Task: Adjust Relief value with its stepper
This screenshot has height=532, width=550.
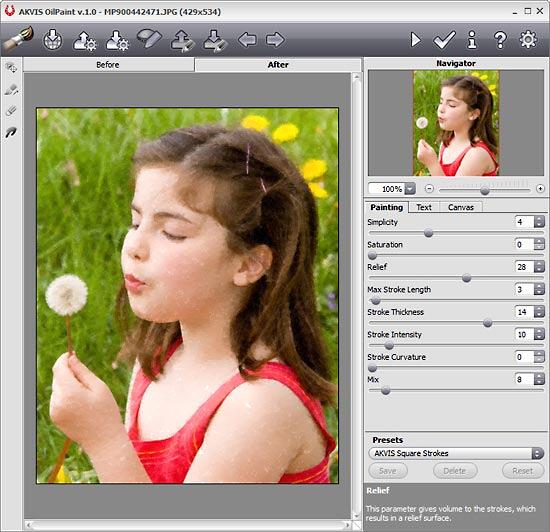Action: [x=539, y=267]
